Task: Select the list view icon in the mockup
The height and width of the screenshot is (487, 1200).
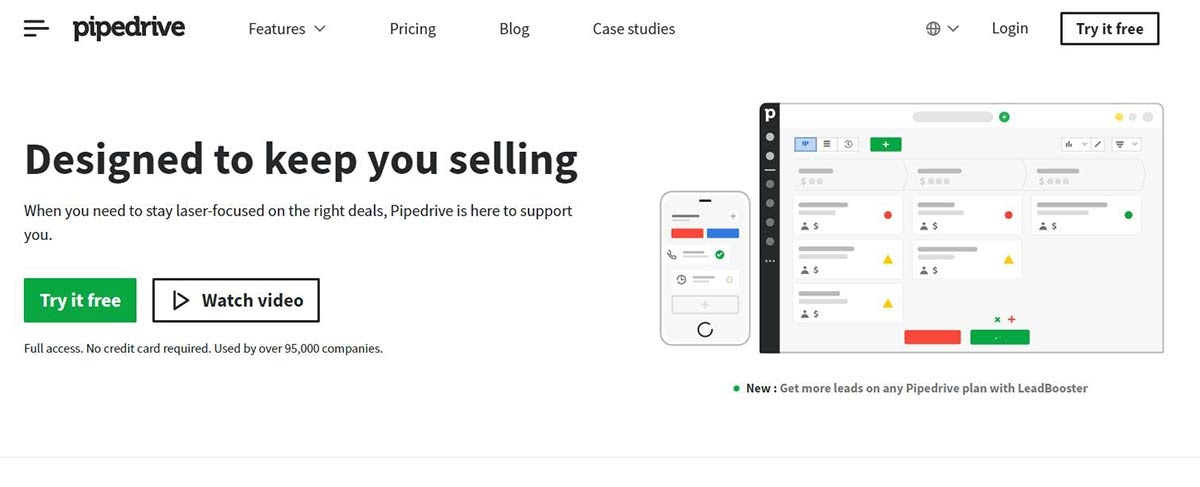Action: (827, 144)
